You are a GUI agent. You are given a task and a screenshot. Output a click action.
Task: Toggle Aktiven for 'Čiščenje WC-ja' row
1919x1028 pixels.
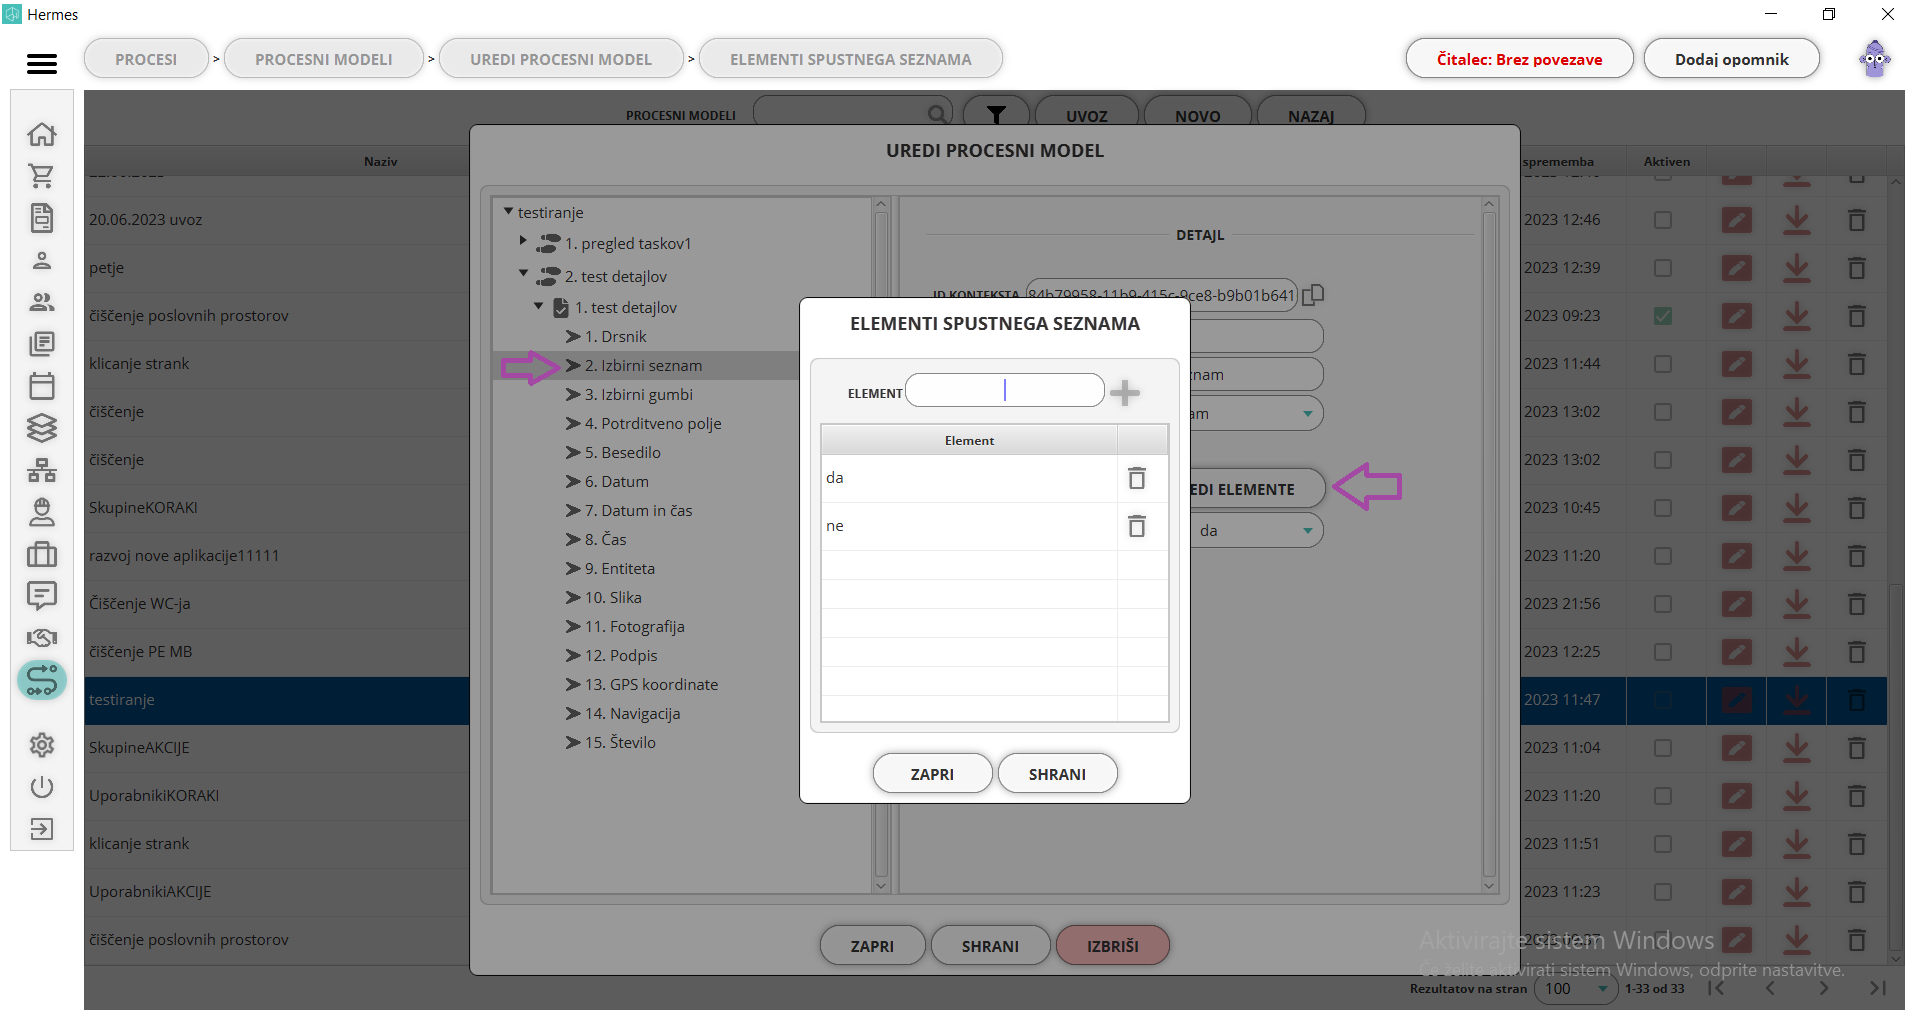point(1663,604)
